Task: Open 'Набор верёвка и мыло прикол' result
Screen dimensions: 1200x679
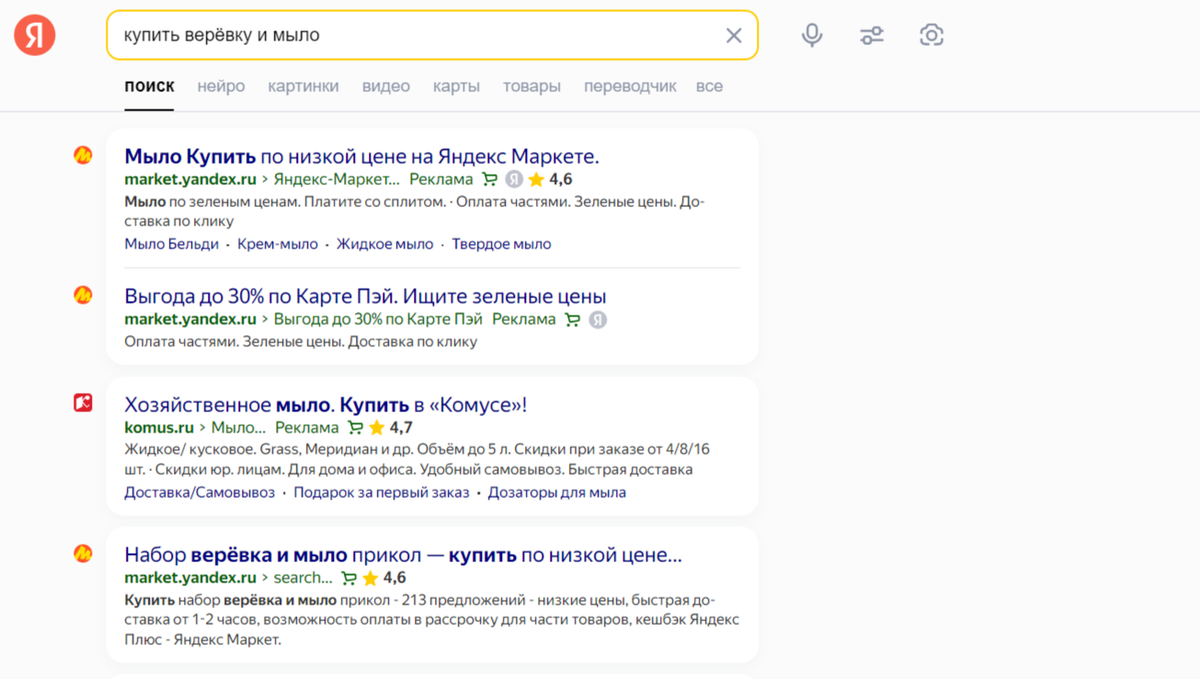Action: pyautogui.click(x=403, y=555)
